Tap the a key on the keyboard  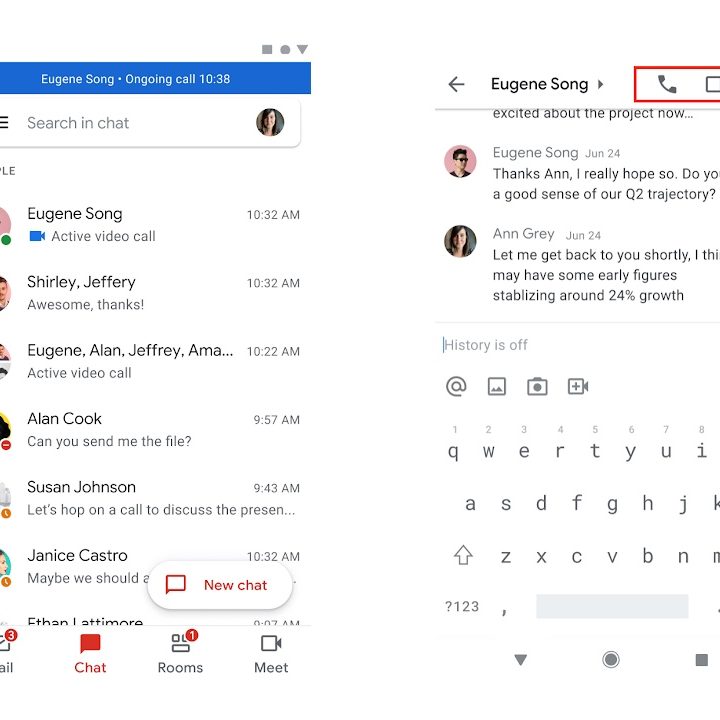click(470, 504)
